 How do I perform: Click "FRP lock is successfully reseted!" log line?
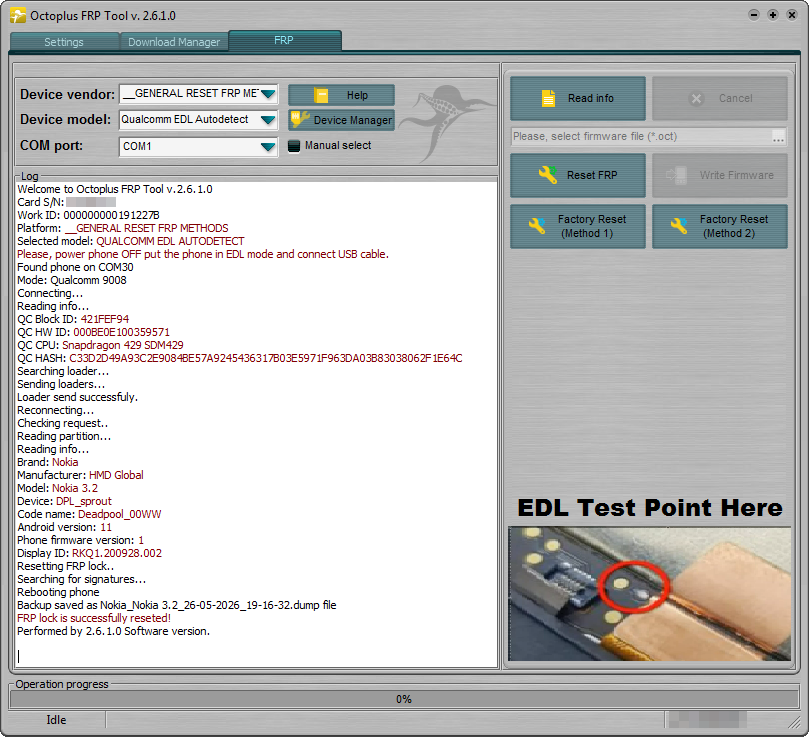point(94,618)
